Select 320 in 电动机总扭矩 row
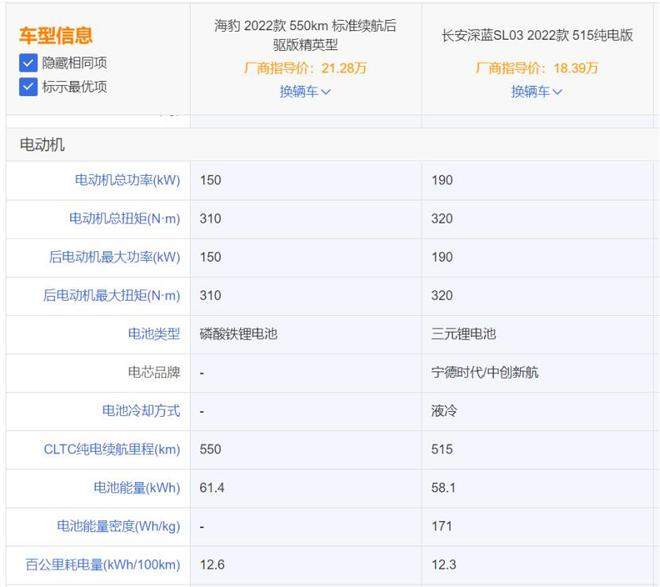The image size is (660, 587). [442, 219]
